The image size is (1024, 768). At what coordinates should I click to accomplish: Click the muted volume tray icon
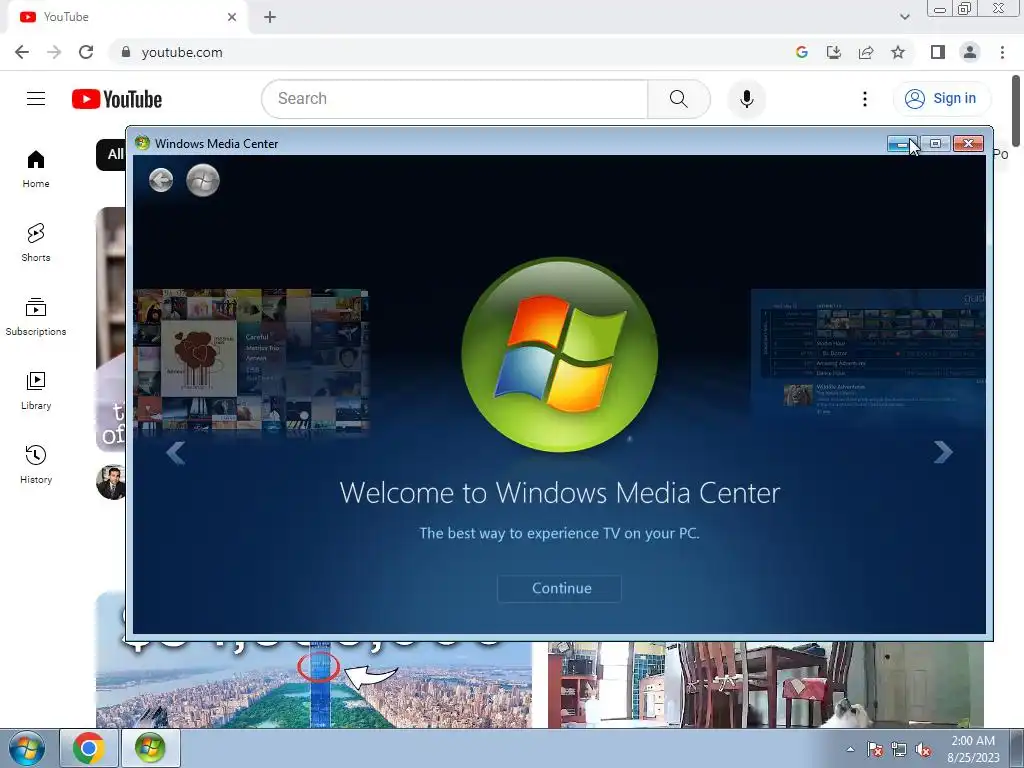click(923, 749)
